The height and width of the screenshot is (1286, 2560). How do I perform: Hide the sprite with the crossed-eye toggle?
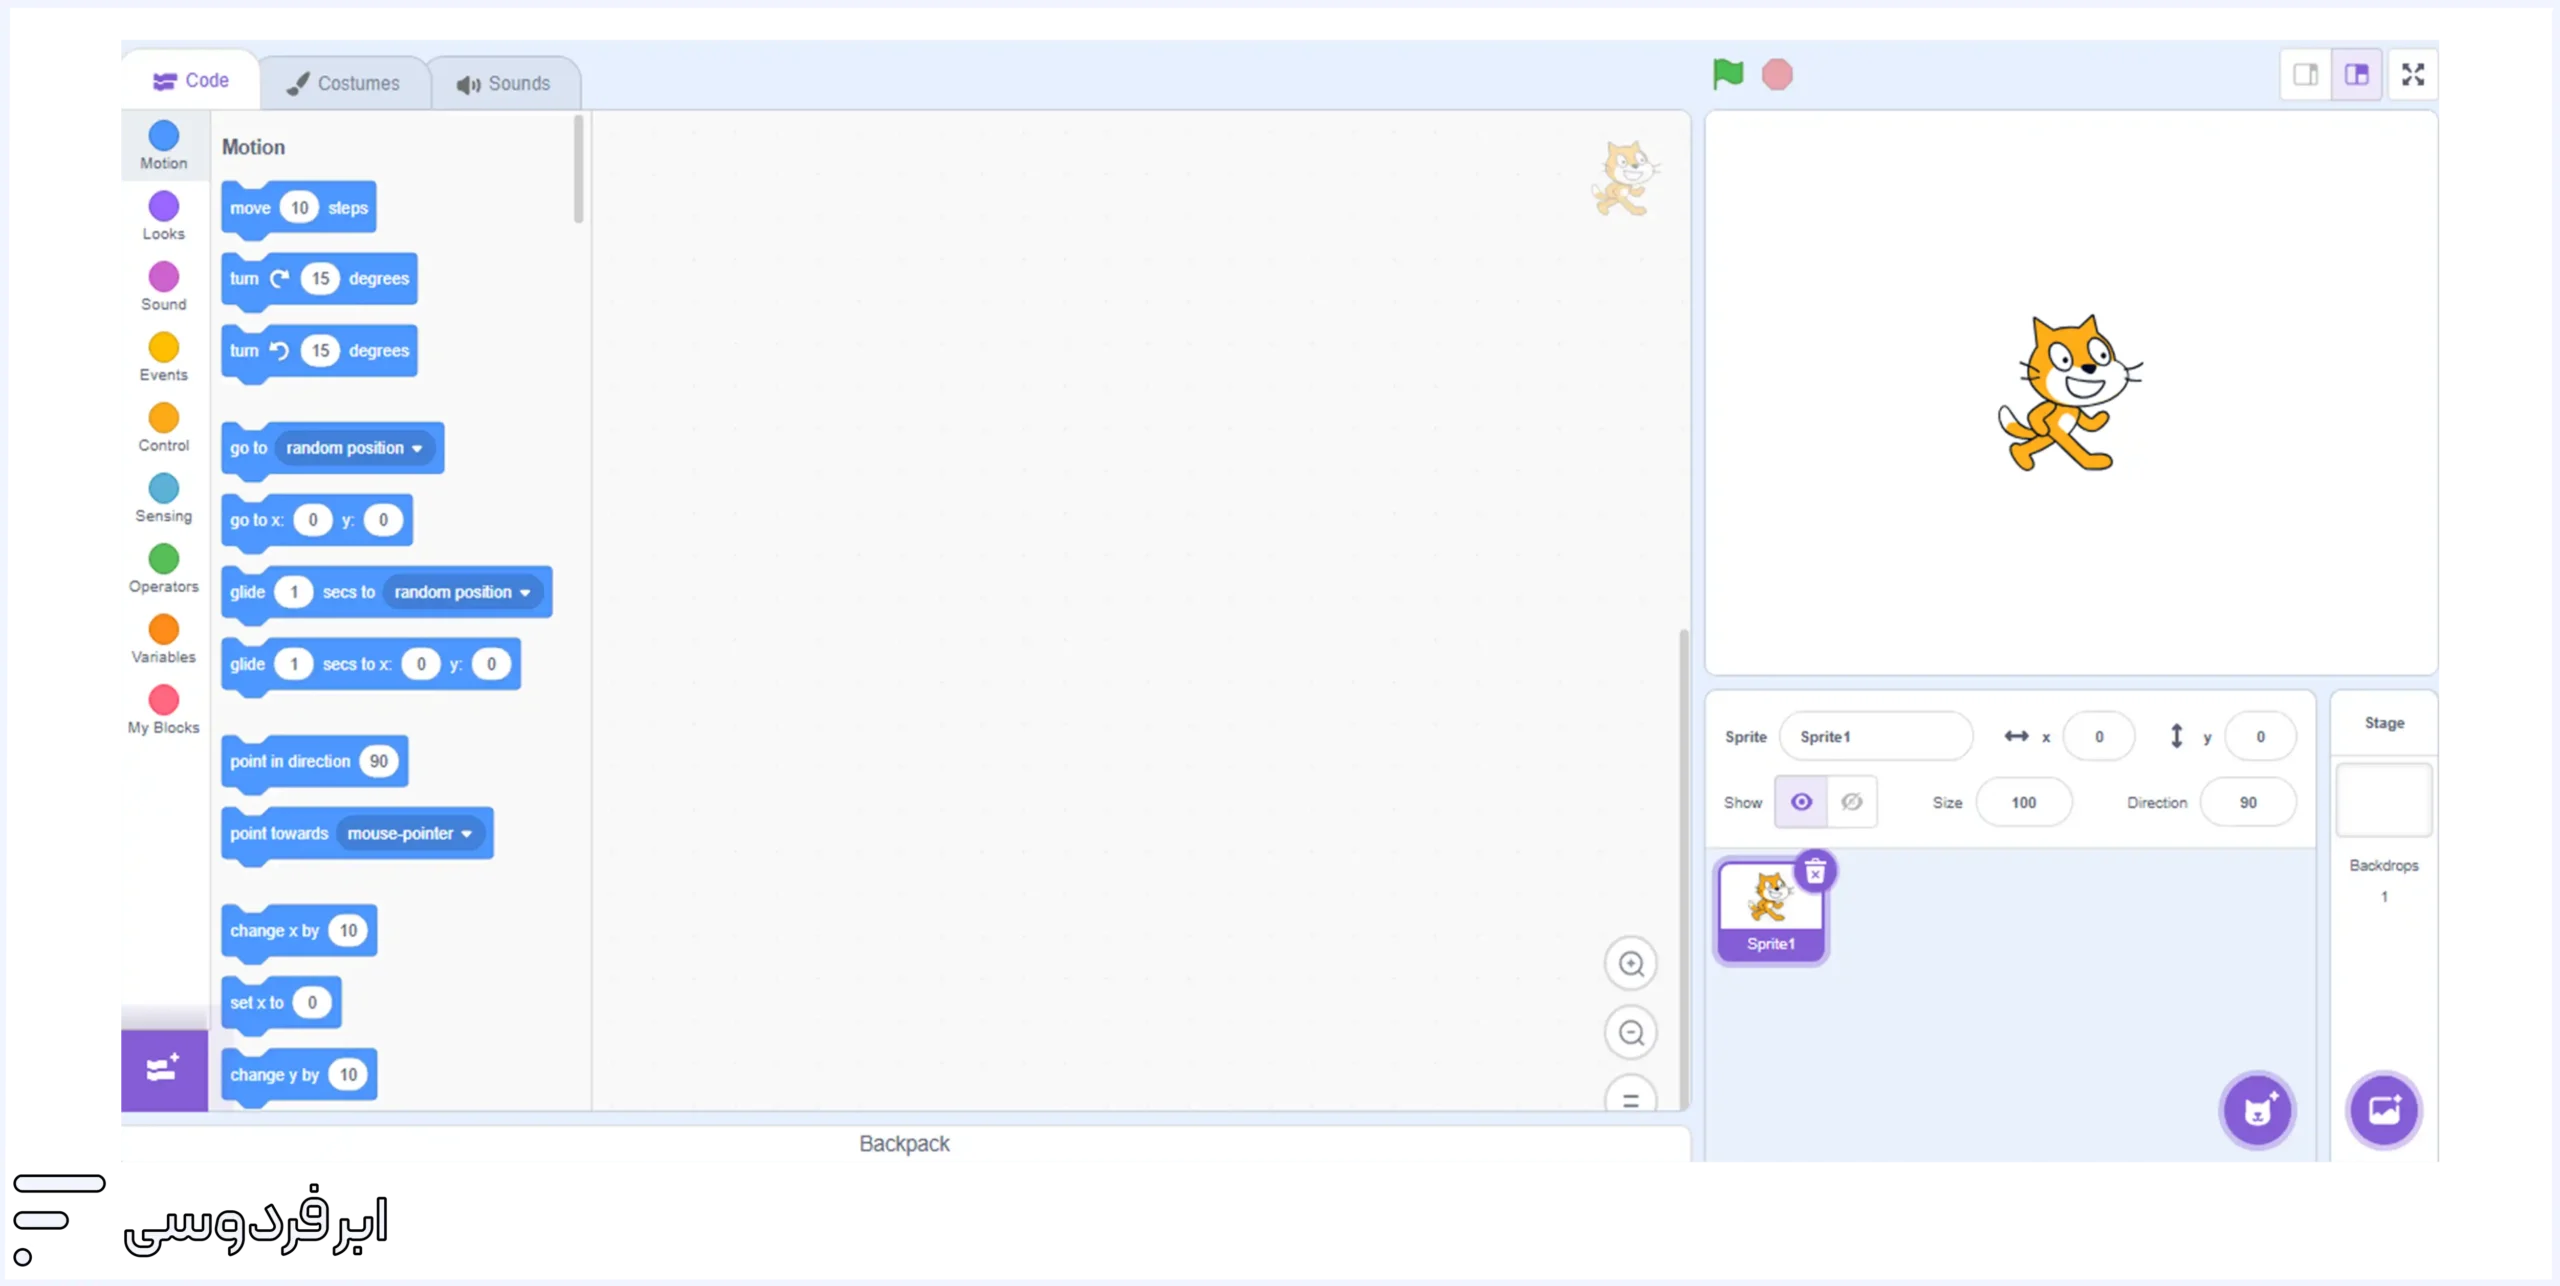(x=1852, y=802)
